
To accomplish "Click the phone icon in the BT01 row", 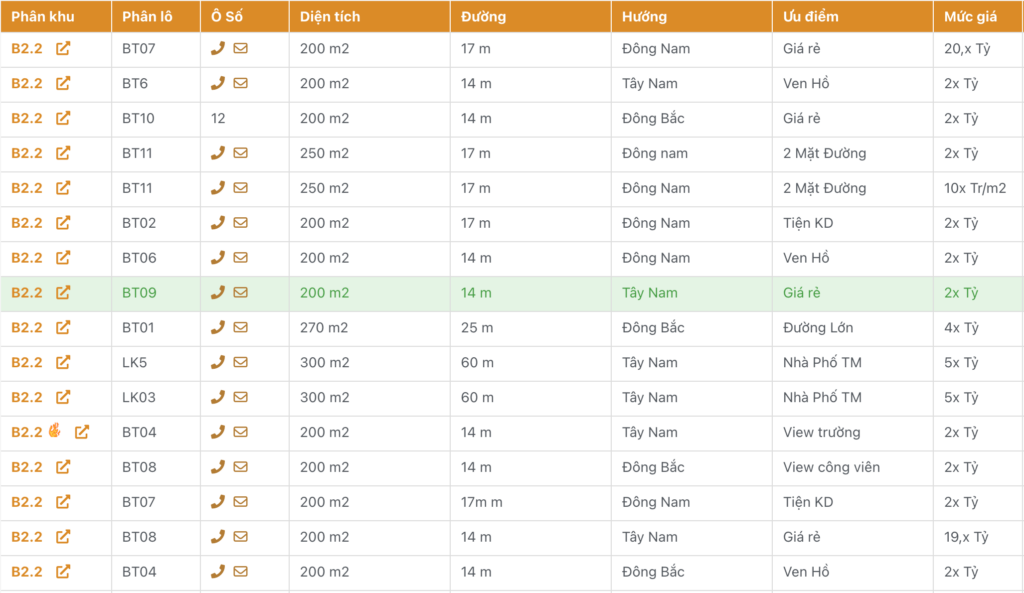I will point(217,327).
